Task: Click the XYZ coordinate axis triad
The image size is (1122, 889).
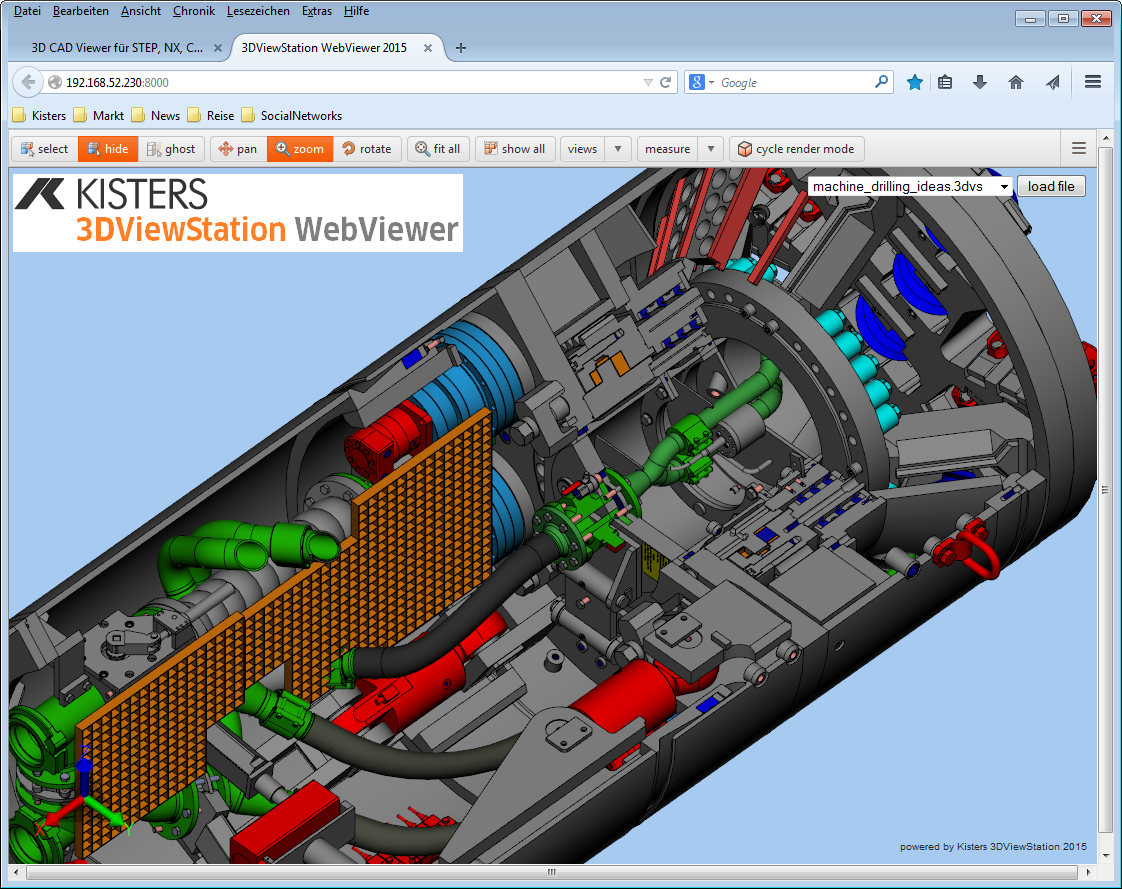Action: [x=82, y=792]
